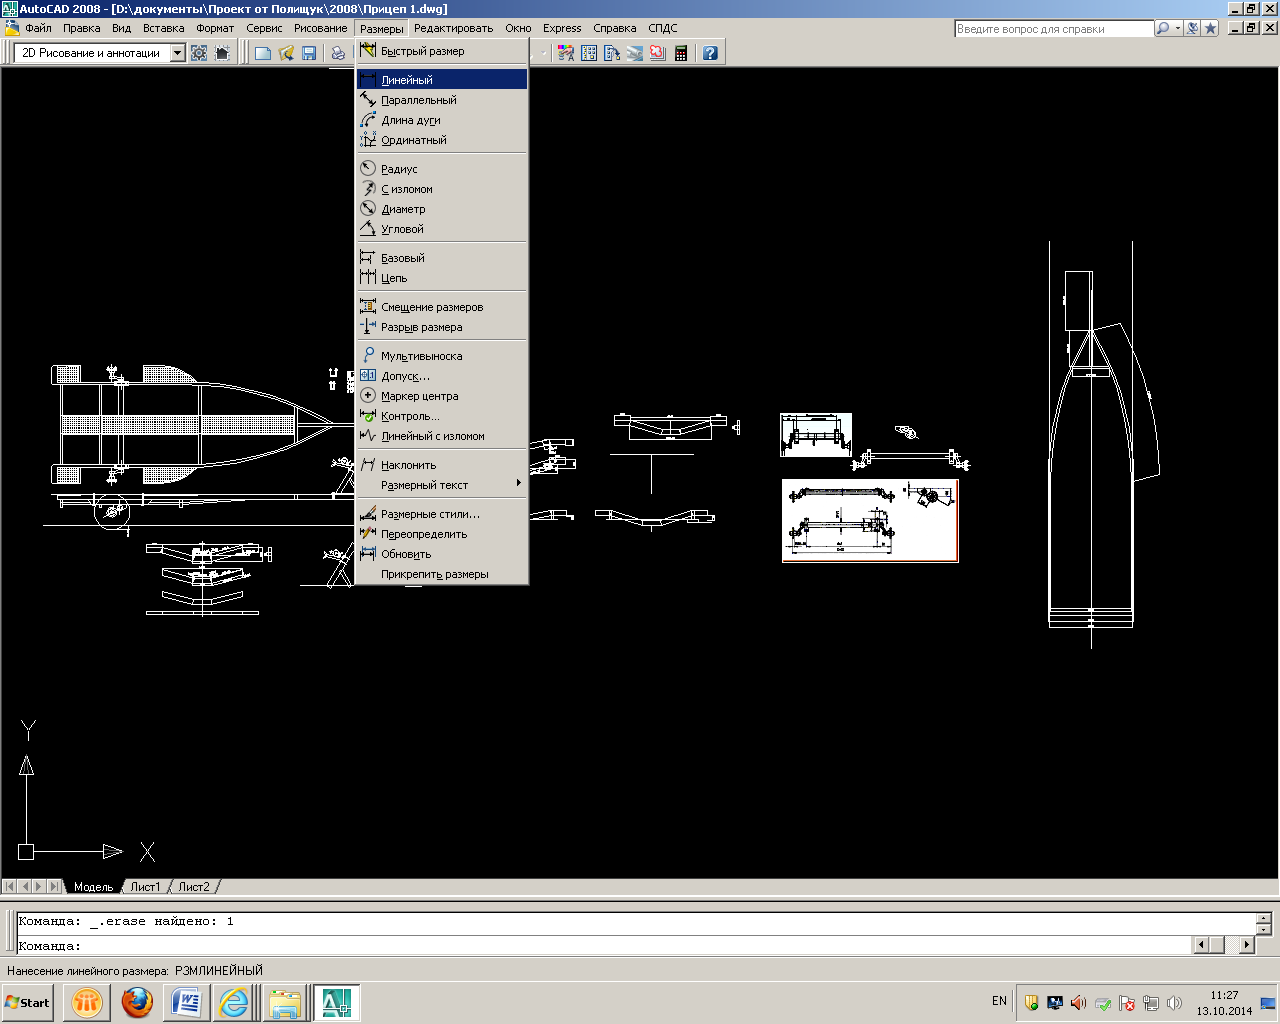Open Firefox from the taskbar
This screenshot has width=1280, height=1024.
[x=137, y=1002]
